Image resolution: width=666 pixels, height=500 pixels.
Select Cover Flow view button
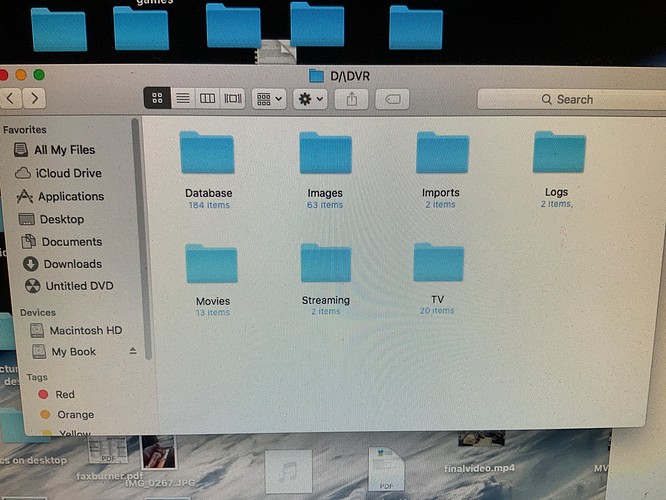click(x=233, y=98)
